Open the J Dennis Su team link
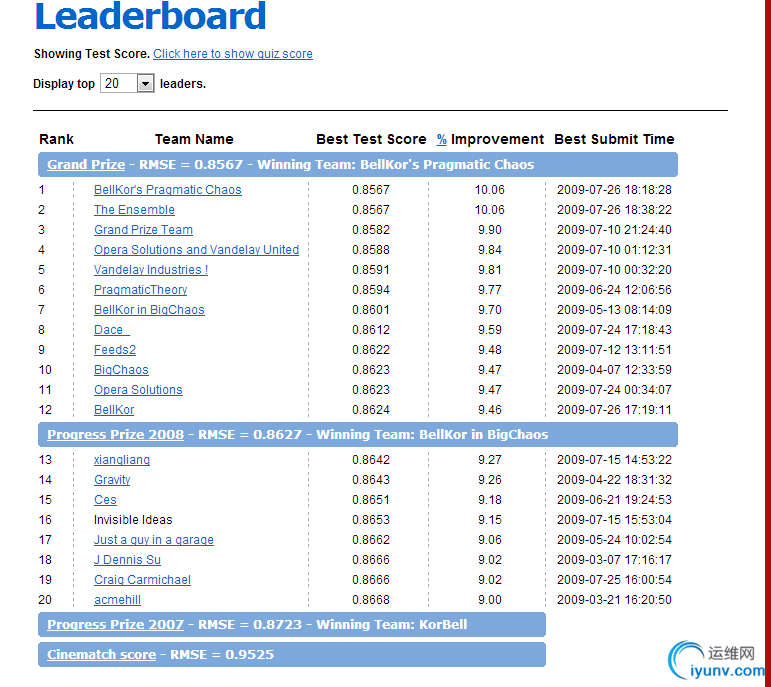This screenshot has height=687, width=771. (127, 560)
